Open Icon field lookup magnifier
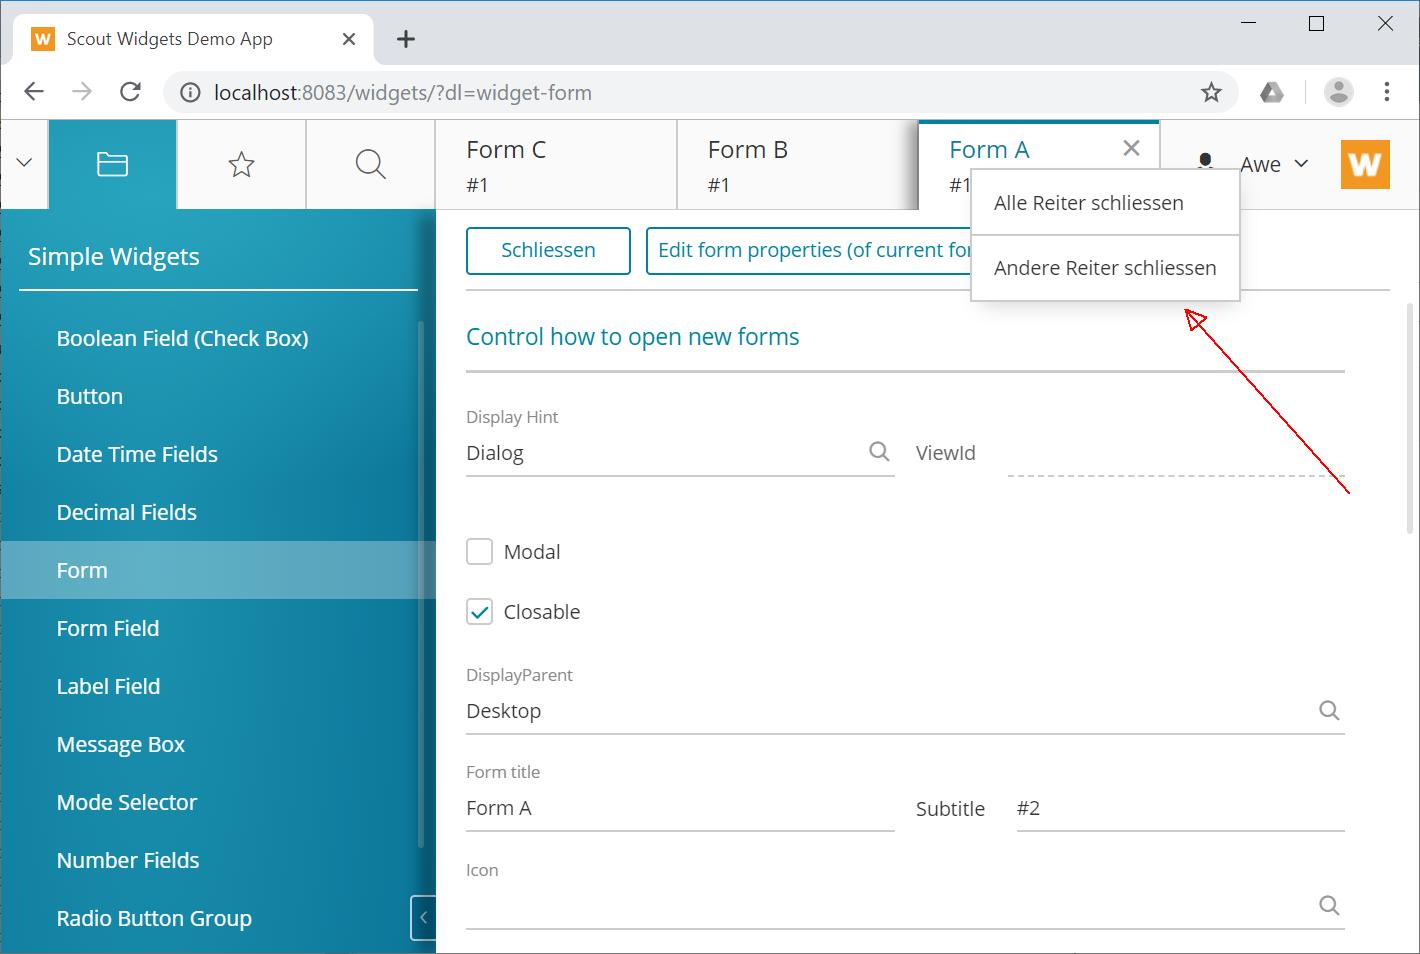 [1329, 905]
